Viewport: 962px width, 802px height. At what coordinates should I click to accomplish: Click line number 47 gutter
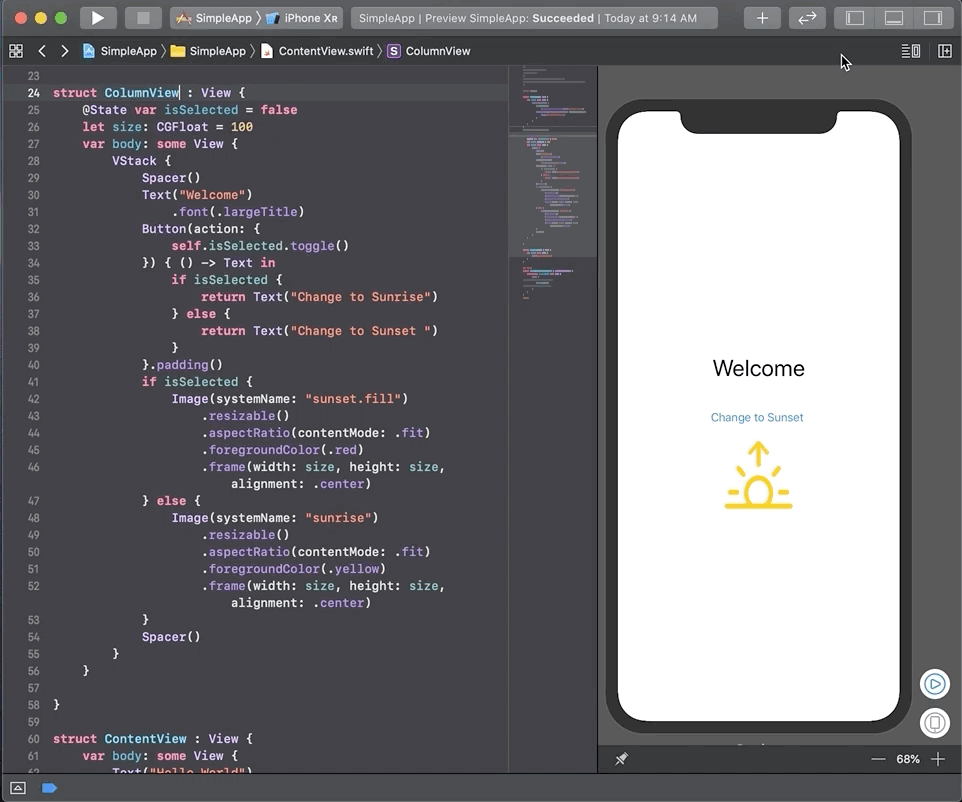33,501
